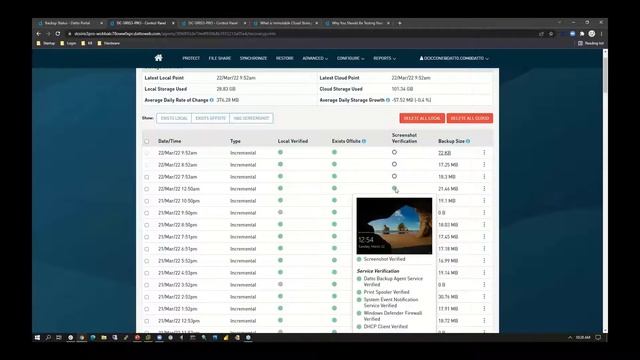This screenshot has height=360, width=640.
Task: Check the box for 21/Mar/22 7:51pm
Action: (147, 237)
